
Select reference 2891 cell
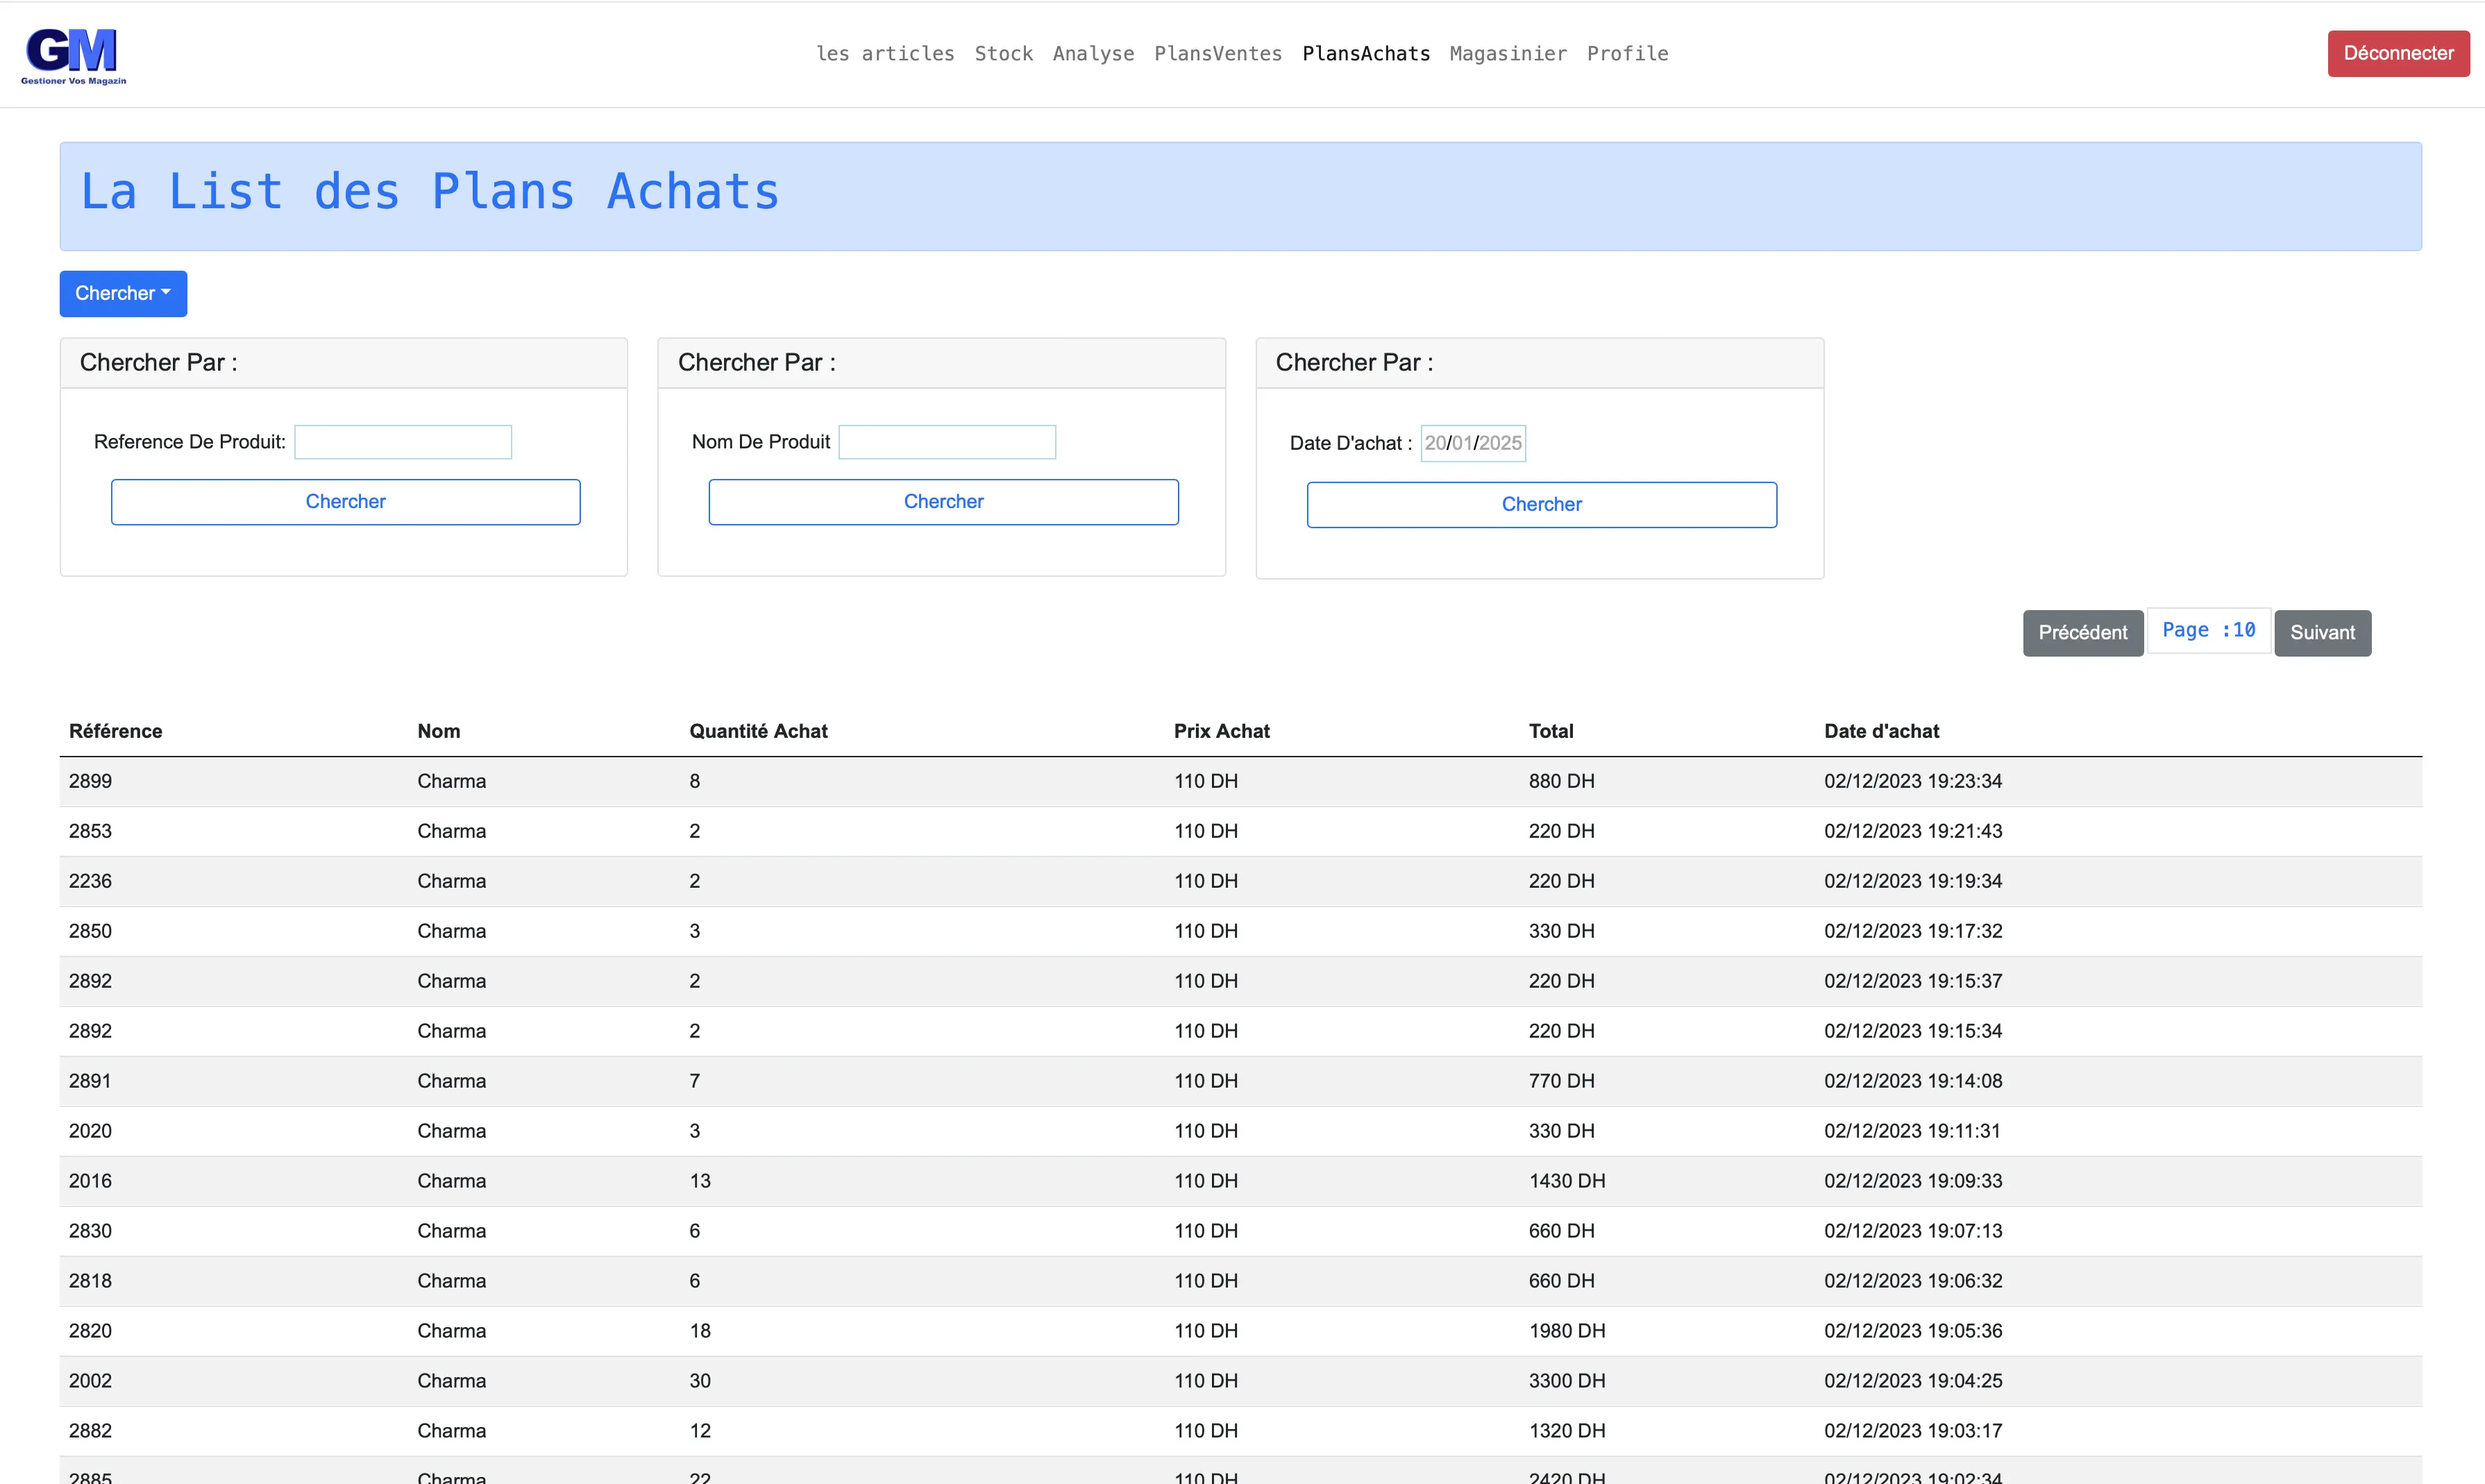pyautogui.click(x=90, y=1081)
